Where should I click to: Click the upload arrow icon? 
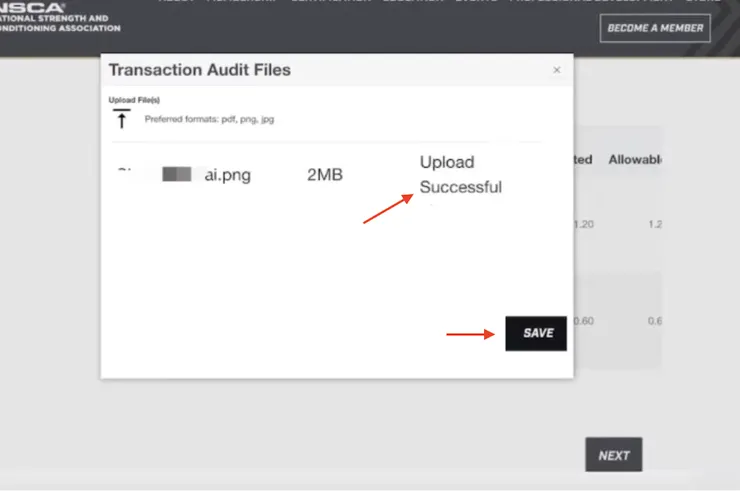122,119
